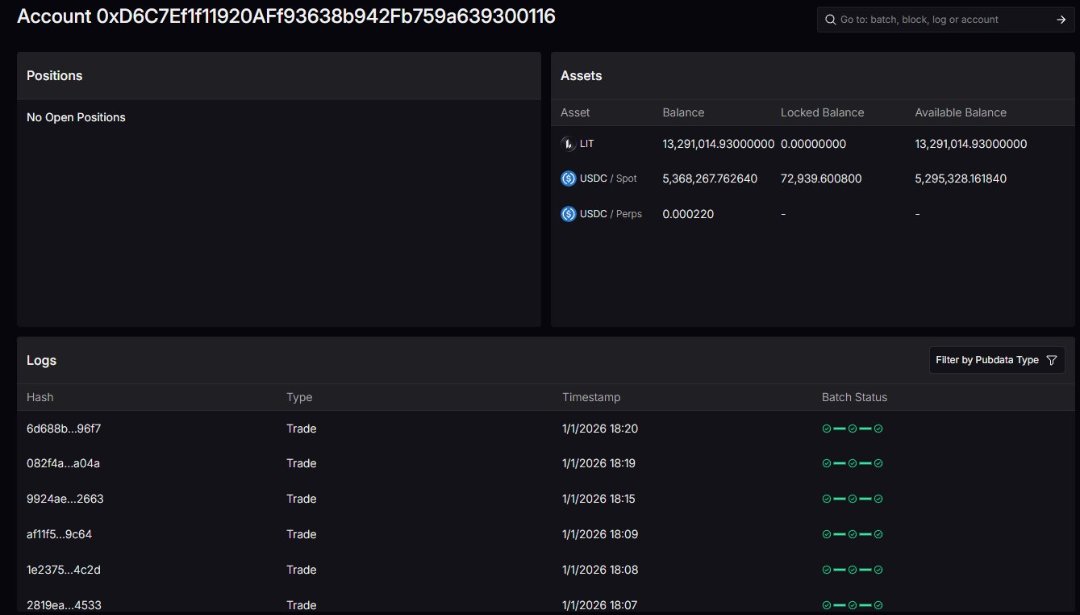Click batch status icons for af11f5...9c64
1080x615 pixels.
pos(853,534)
